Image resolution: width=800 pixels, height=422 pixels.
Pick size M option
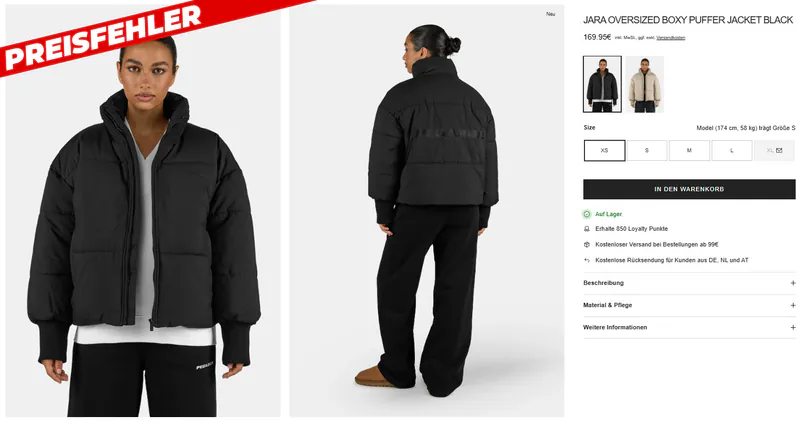click(689, 151)
